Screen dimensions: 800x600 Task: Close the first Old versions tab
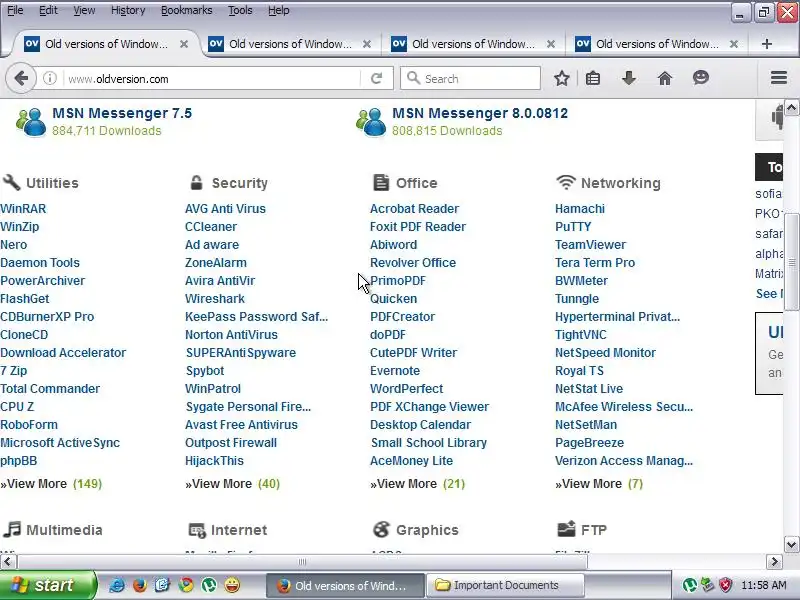click(184, 44)
